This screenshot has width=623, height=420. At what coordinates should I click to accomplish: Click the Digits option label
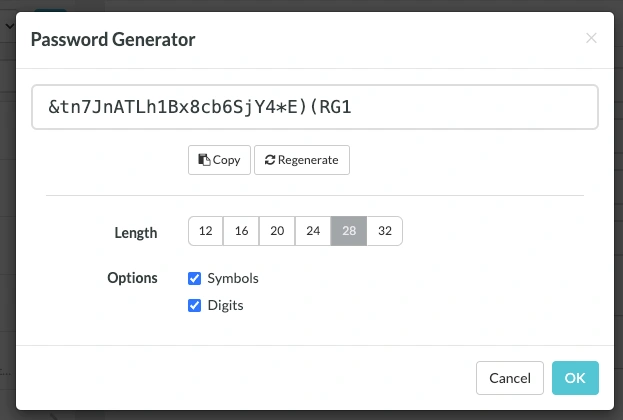pos(225,305)
